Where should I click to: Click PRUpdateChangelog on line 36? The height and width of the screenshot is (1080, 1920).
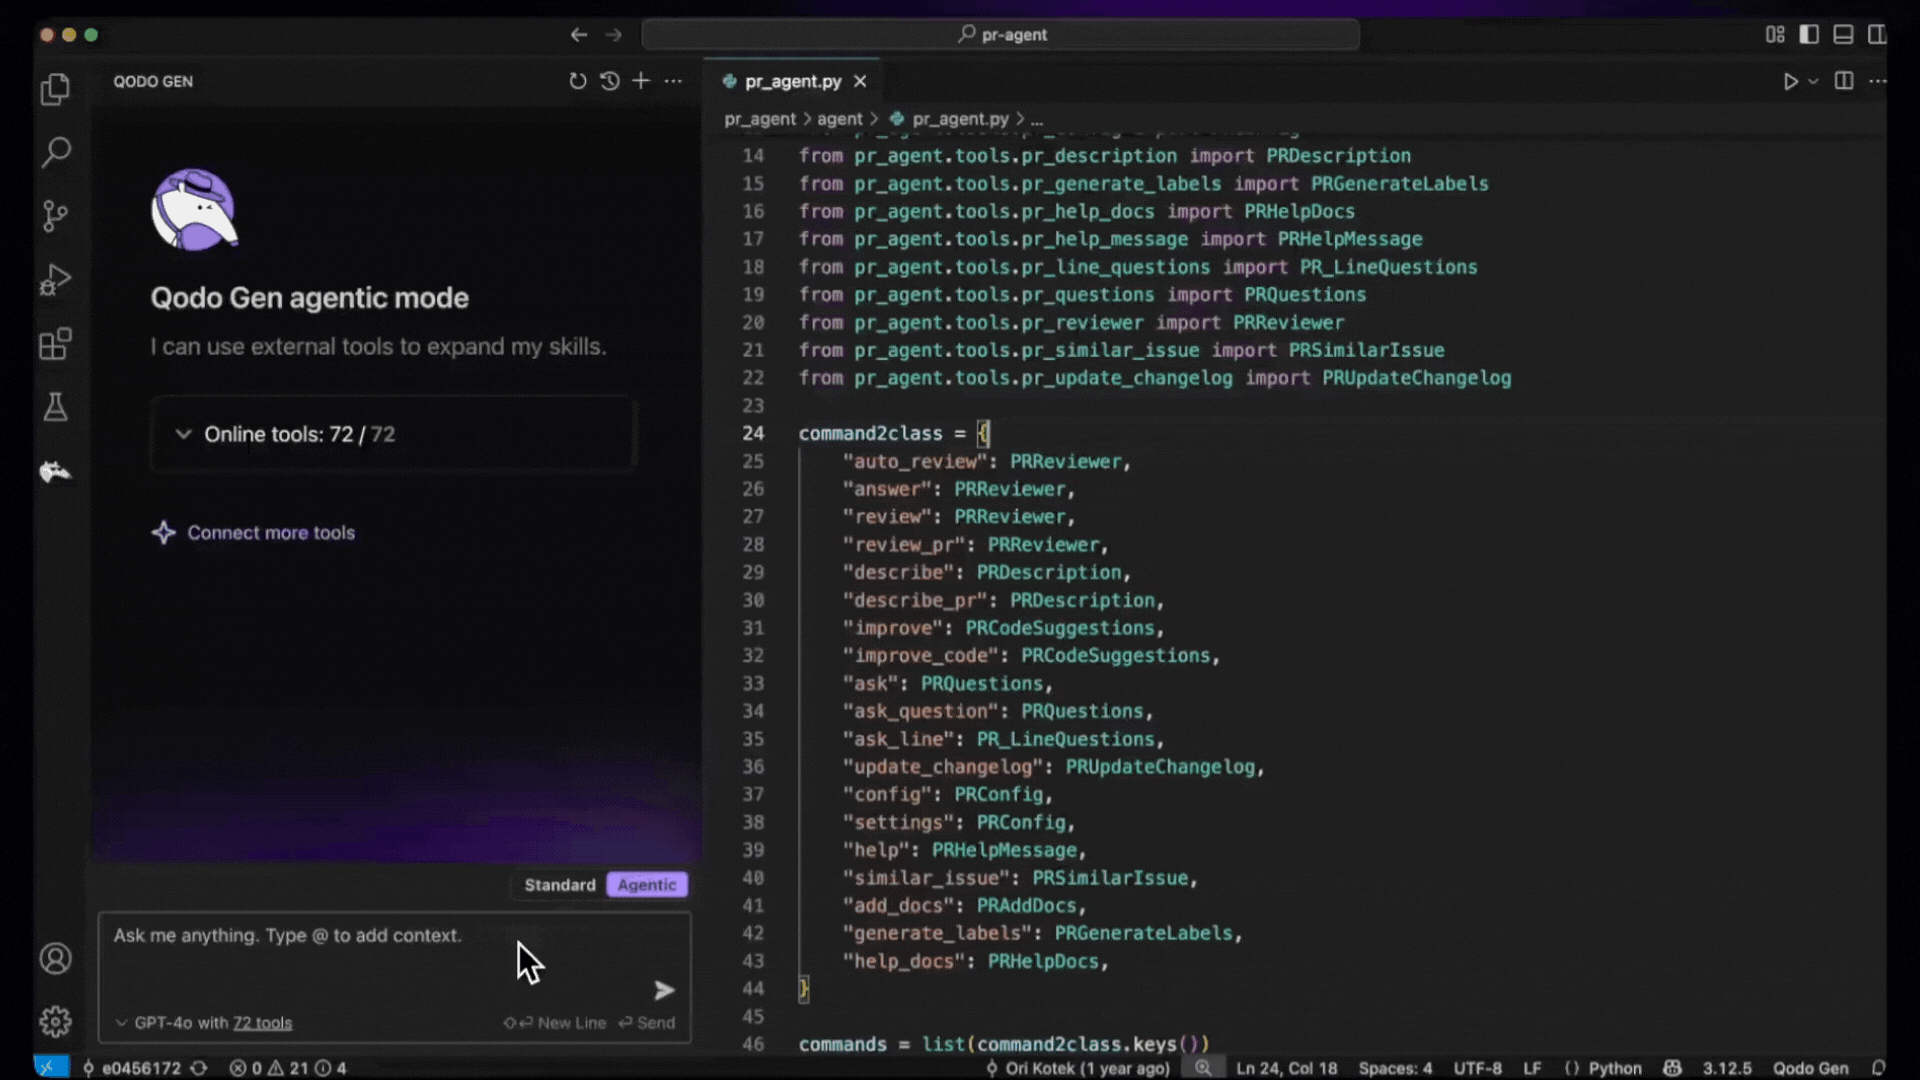pyautogui.click(x=1160, y=767)
